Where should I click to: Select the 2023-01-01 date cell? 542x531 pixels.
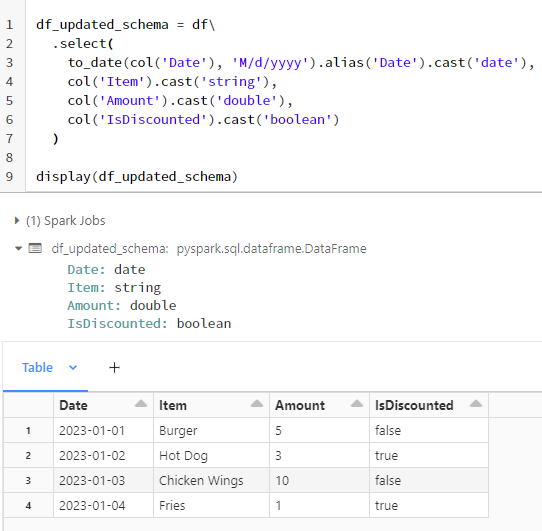point(103,430)
